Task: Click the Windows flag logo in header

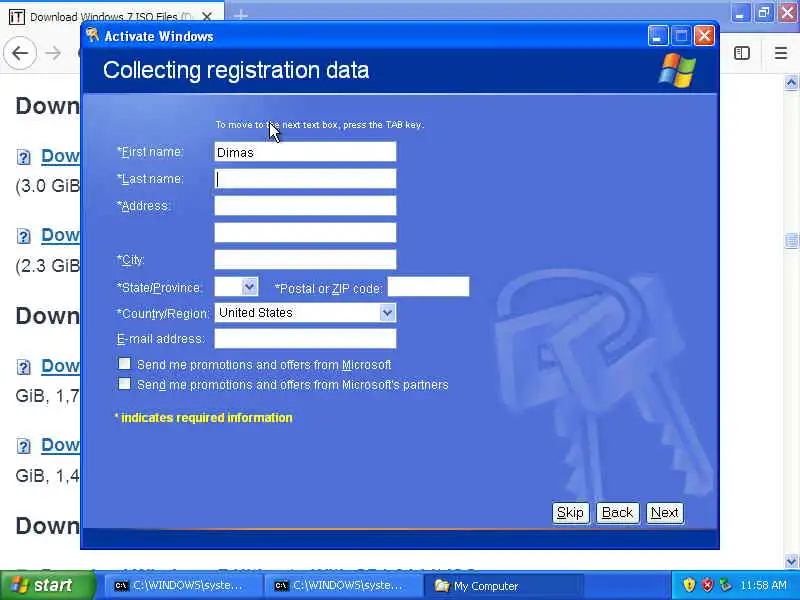Action: point(677,70)
